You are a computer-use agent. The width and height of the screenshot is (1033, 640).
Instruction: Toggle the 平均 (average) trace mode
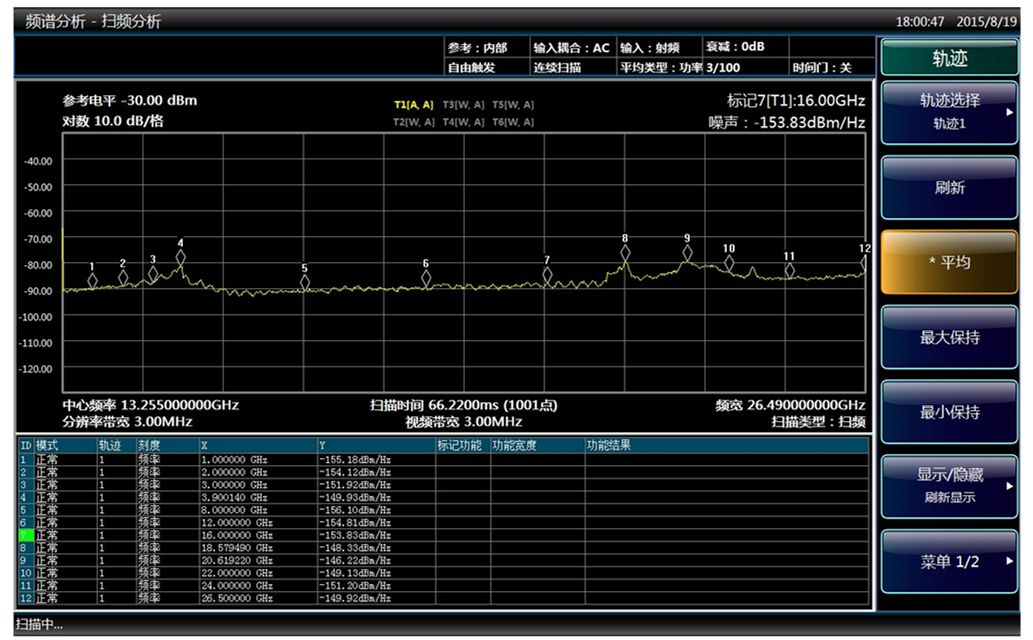click(949, 262)
